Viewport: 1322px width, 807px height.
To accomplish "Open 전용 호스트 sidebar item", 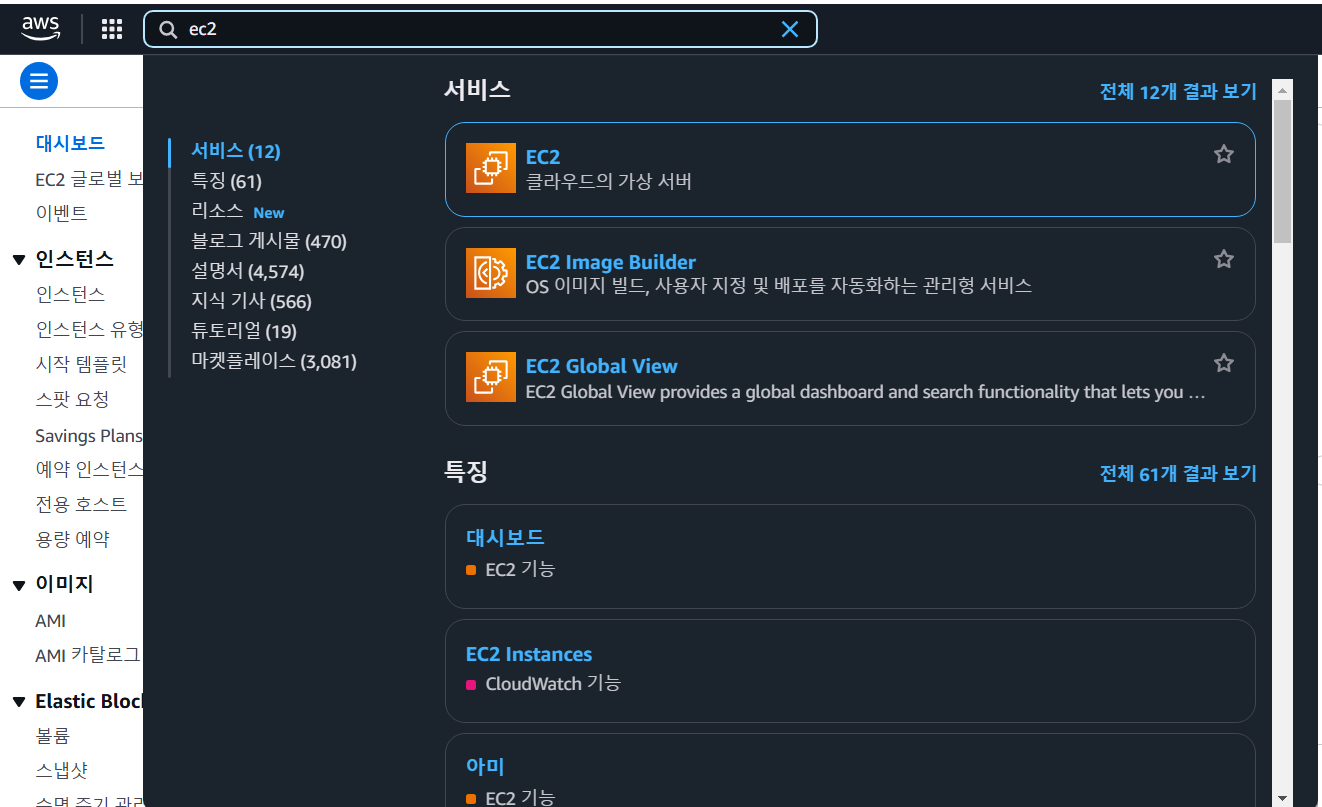I will tap(81, 504).
